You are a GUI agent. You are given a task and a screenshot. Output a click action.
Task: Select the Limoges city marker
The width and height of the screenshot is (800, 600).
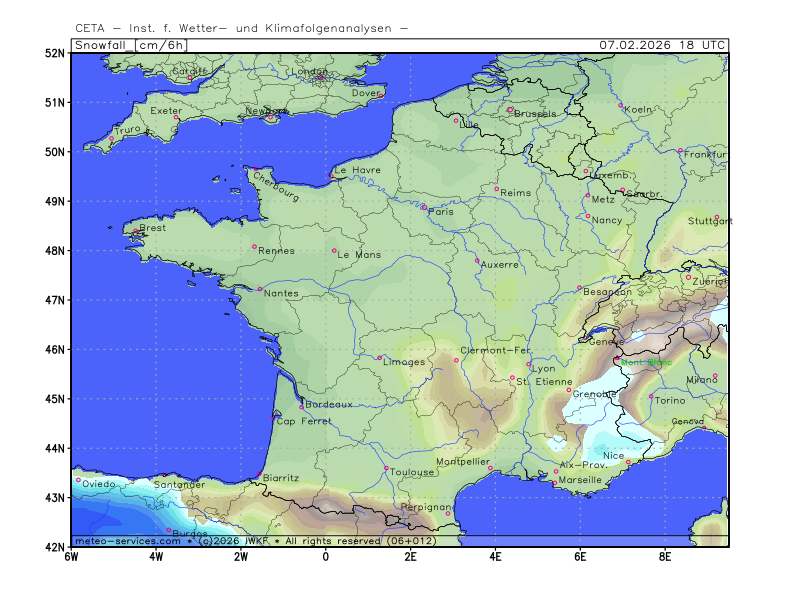(x=379, y=358)
